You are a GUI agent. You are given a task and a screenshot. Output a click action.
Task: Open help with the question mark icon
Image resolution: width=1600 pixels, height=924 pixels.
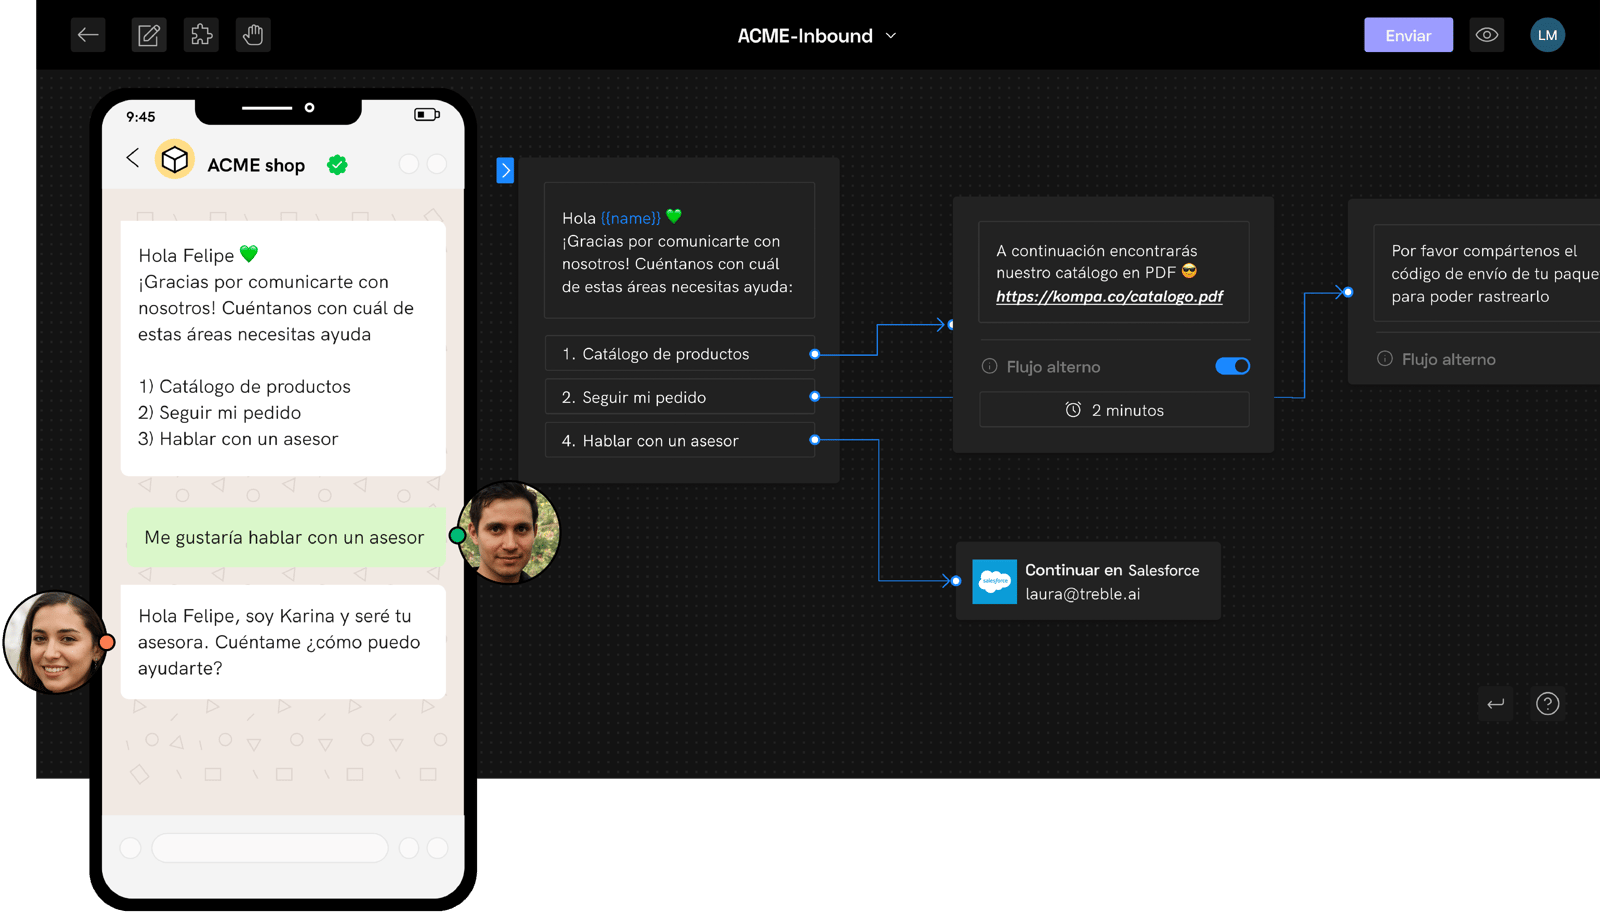click(1547, 704)
